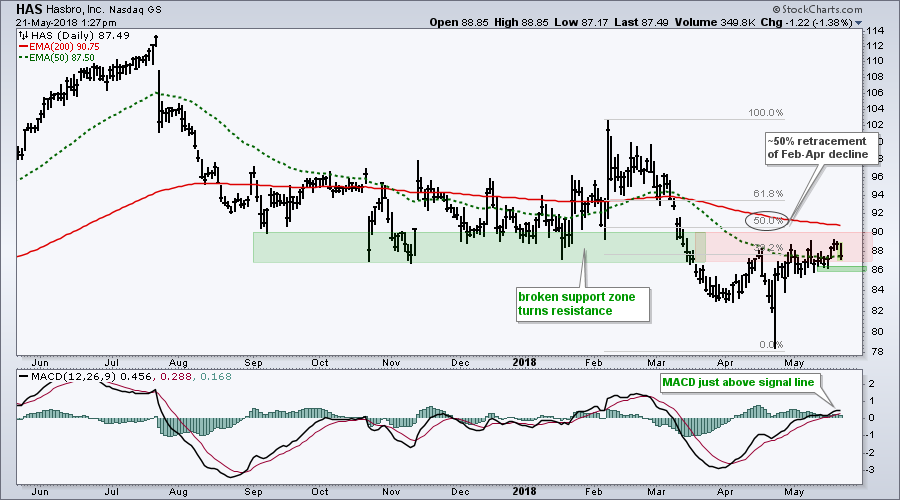
Task: Click the 78 price axis label
Action: 875,351
